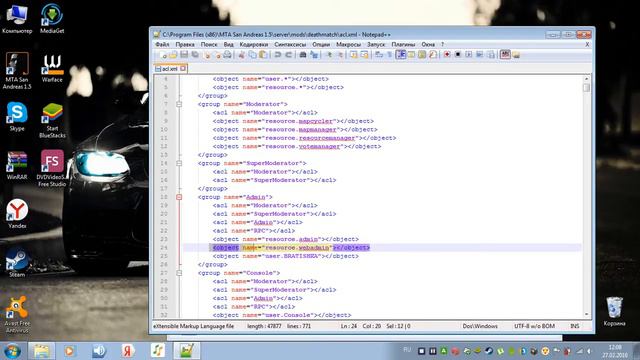Click 'resource.mapcycler' text in line 9
Screen dimensions: 640x360
pyautogui.click(x=300, y=121)
